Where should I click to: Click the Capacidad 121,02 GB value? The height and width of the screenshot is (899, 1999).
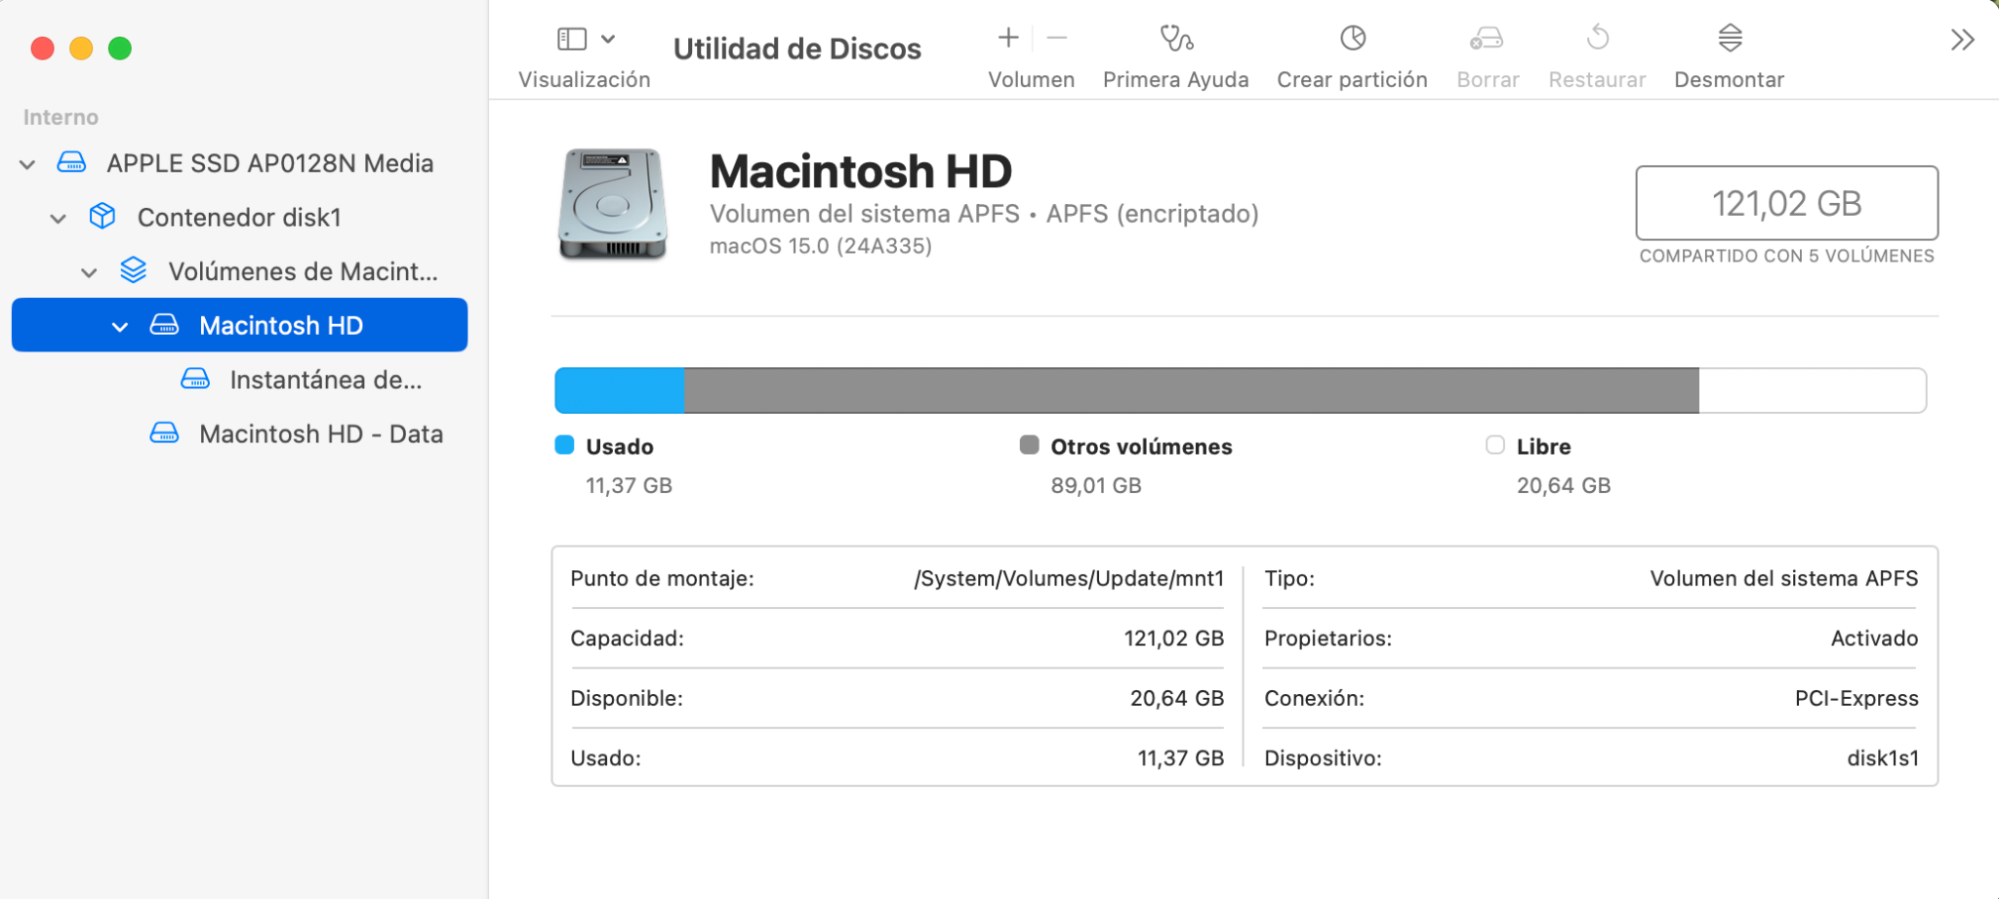point(1174,638)
